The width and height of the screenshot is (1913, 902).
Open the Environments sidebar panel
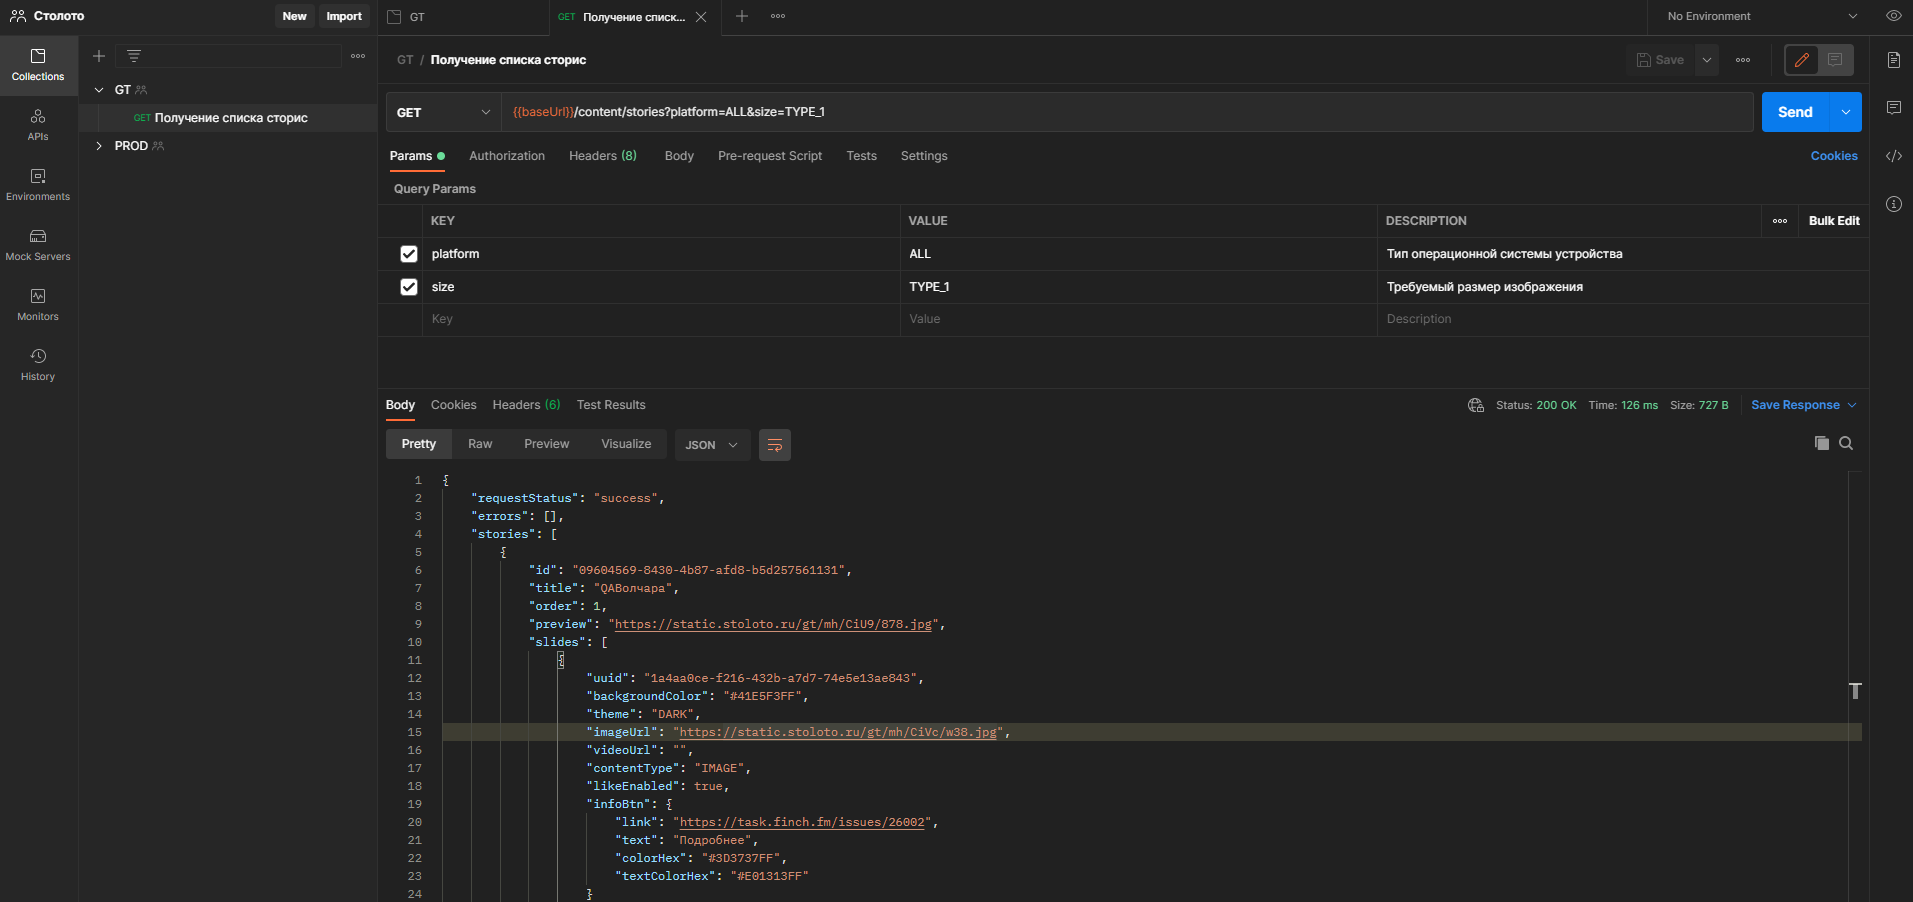click(x=38, y=184)
